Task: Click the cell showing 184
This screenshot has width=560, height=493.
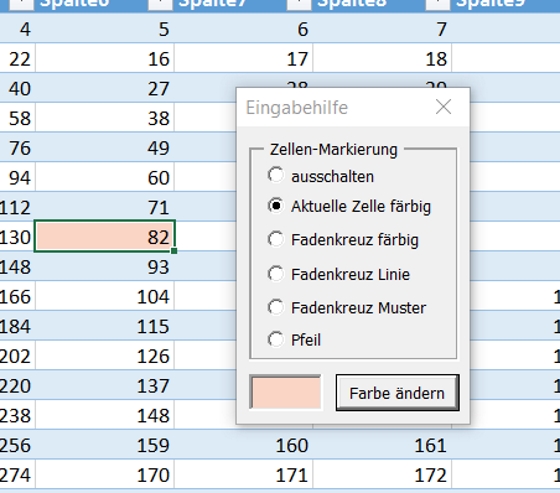Action: pos(18,325)
